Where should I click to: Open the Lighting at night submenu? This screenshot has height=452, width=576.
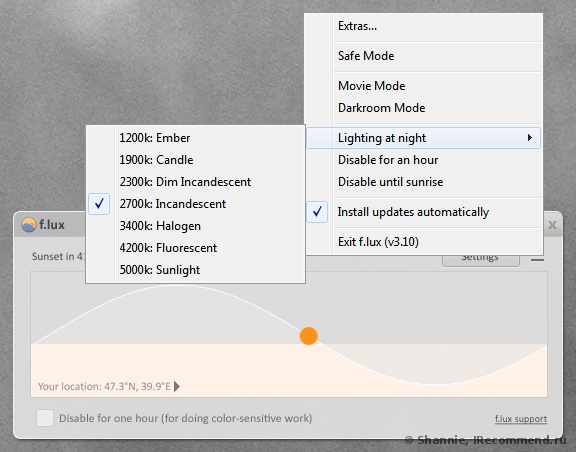424,138
